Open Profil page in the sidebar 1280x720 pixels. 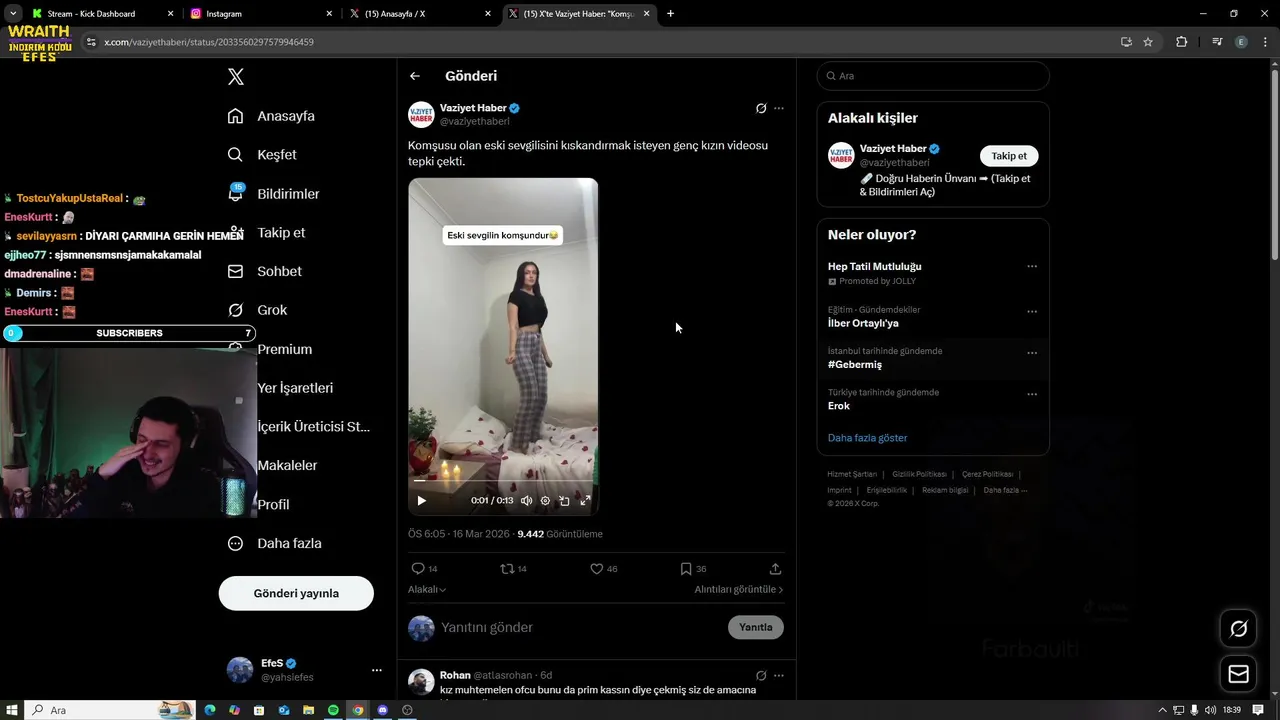(x=273, y=505)
